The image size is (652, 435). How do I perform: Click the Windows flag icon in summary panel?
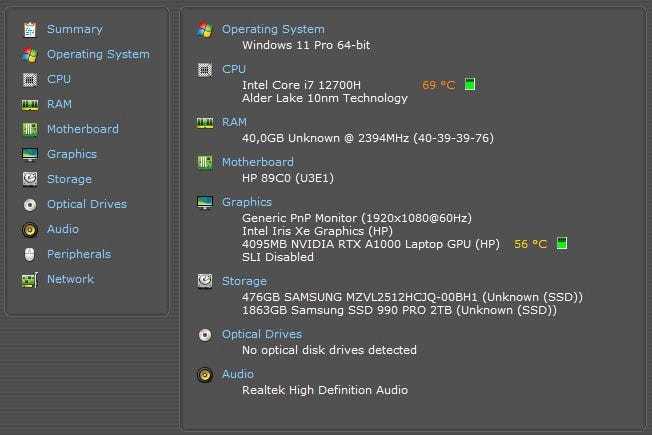coord(205,30)
